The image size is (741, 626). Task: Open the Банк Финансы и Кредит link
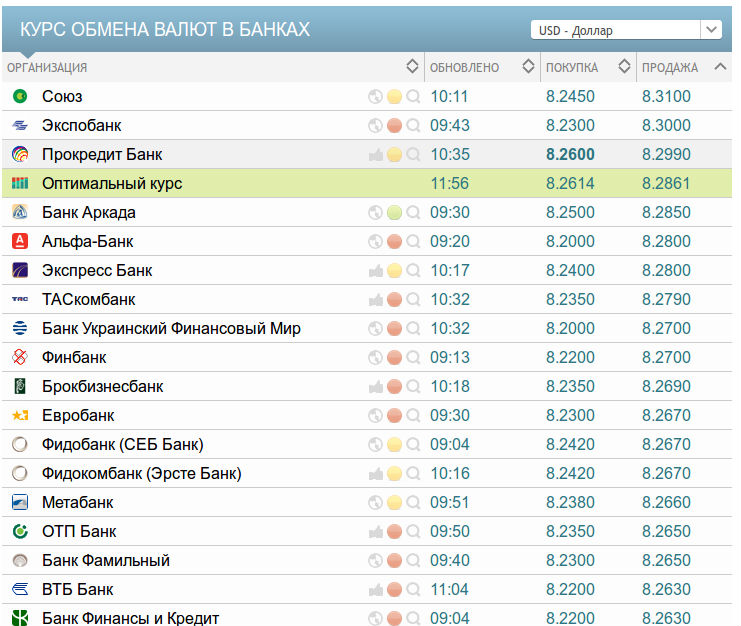[130, 618]
